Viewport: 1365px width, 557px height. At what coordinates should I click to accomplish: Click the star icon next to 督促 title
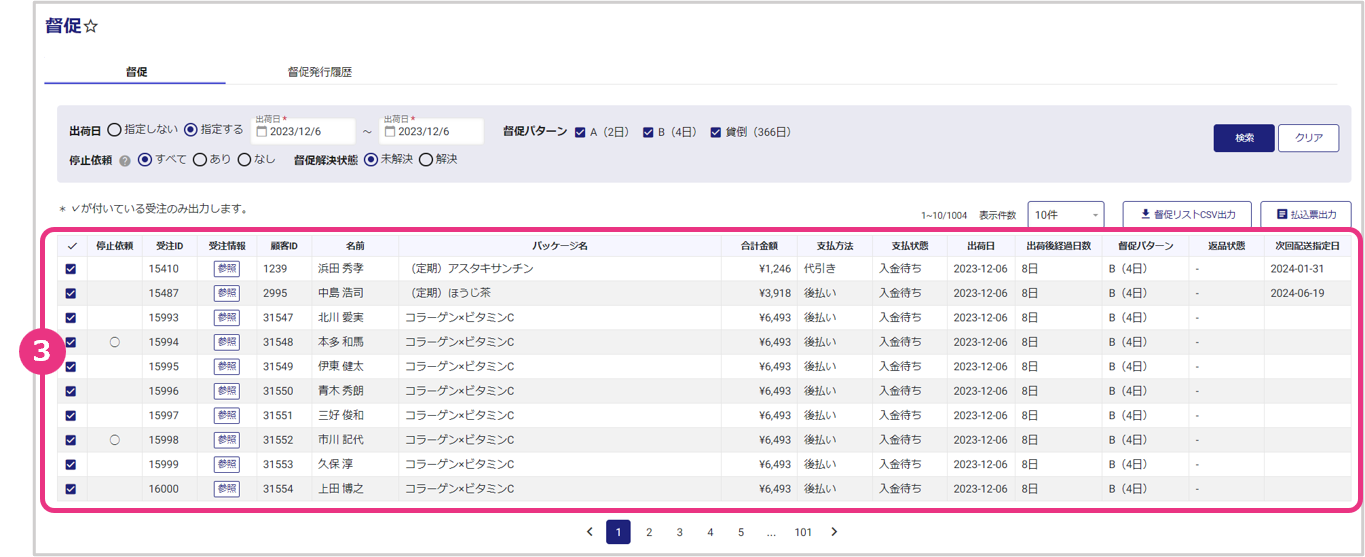point(91,27)
